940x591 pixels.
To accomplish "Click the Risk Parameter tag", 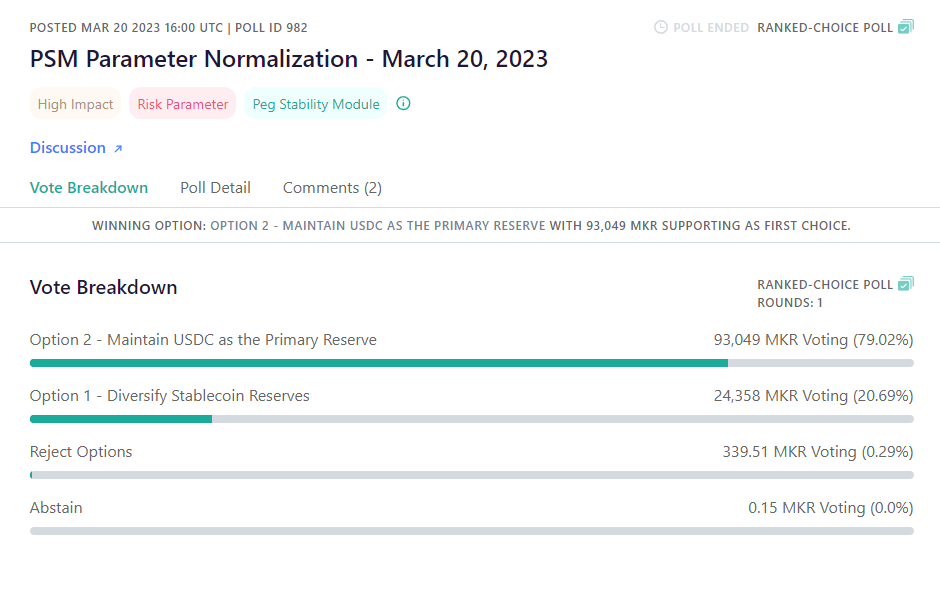I will tap(183, 104).
